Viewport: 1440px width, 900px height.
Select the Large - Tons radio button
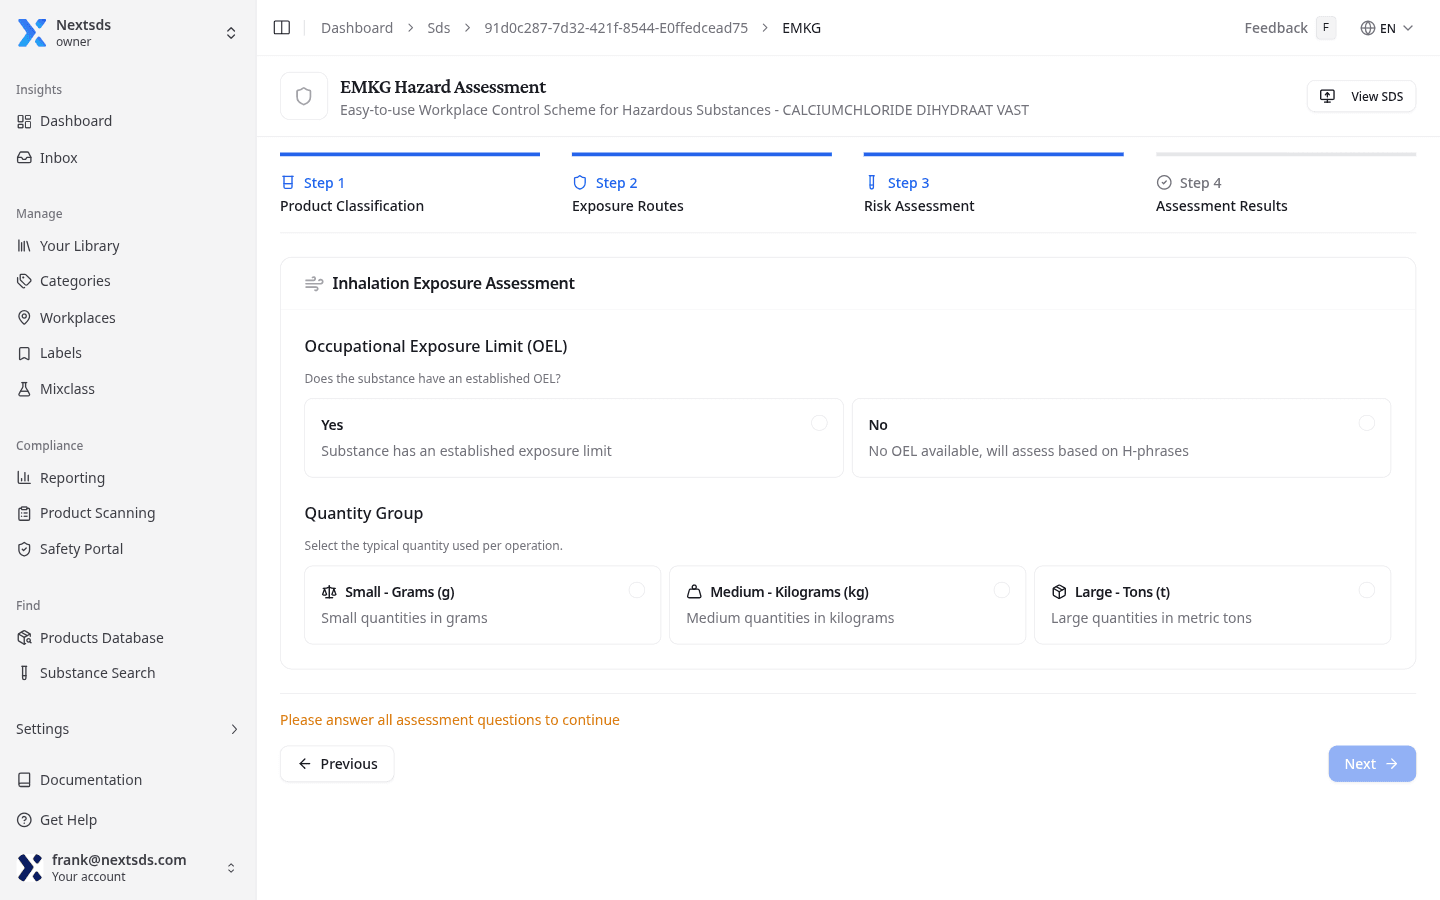pyautogui.click(x=1366, y=590)
